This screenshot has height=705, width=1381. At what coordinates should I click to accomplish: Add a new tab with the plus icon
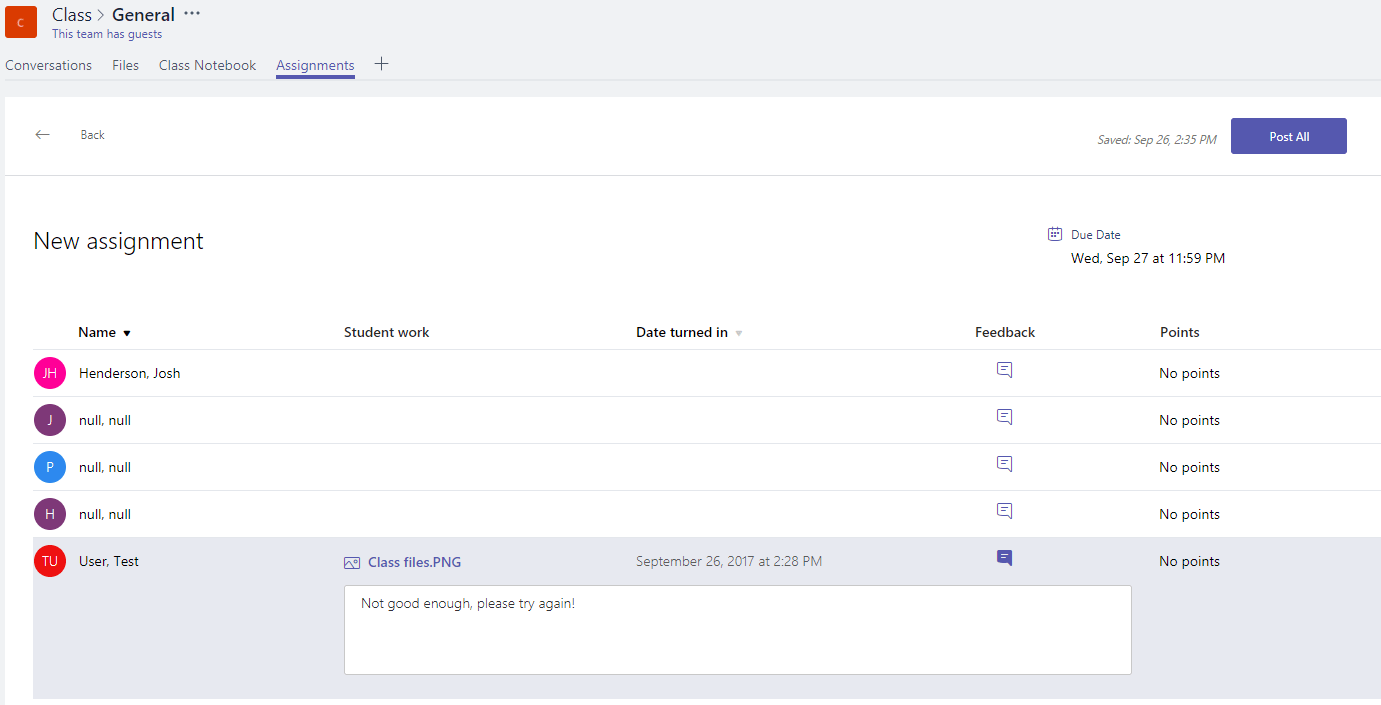coord(381,64)
